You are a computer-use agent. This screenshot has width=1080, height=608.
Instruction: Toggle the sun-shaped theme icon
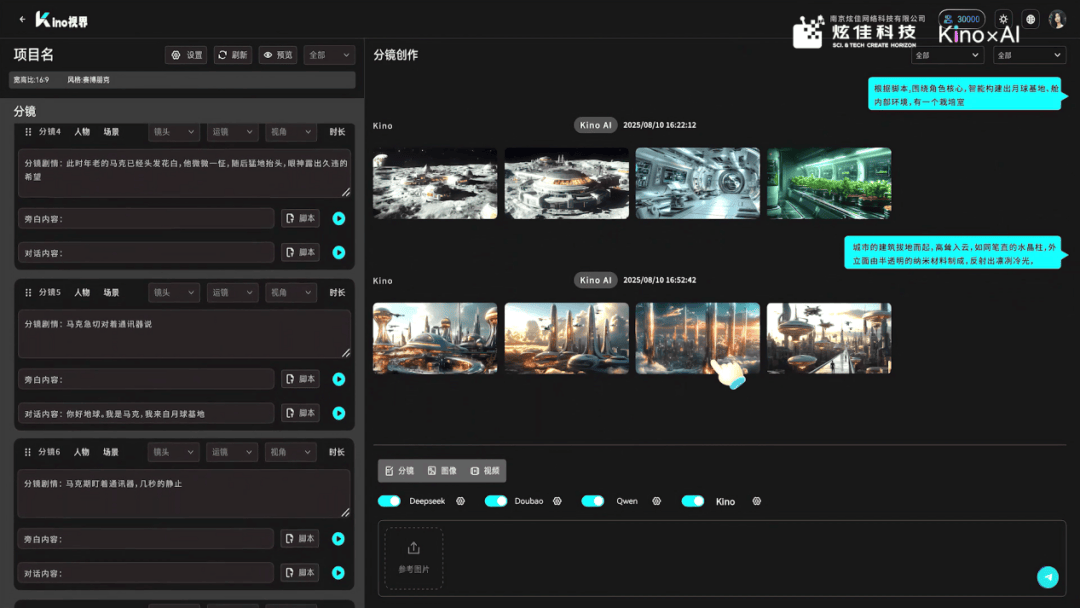(x=1003, y=19)
